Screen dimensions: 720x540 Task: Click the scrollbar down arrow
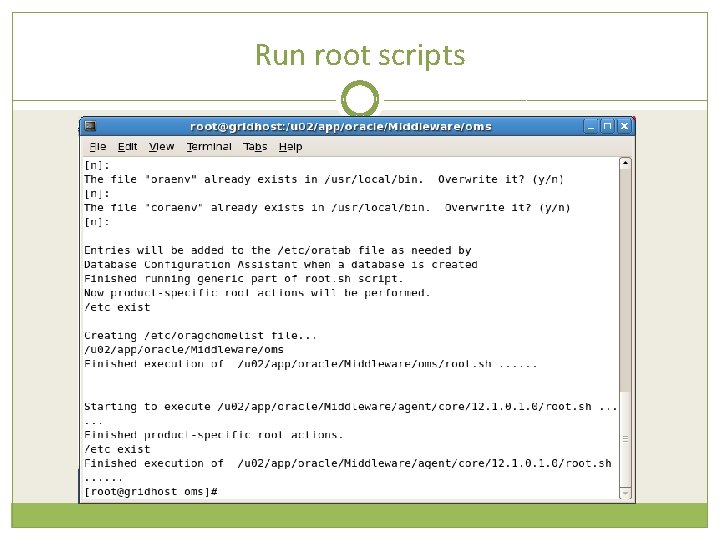(625, 494)
